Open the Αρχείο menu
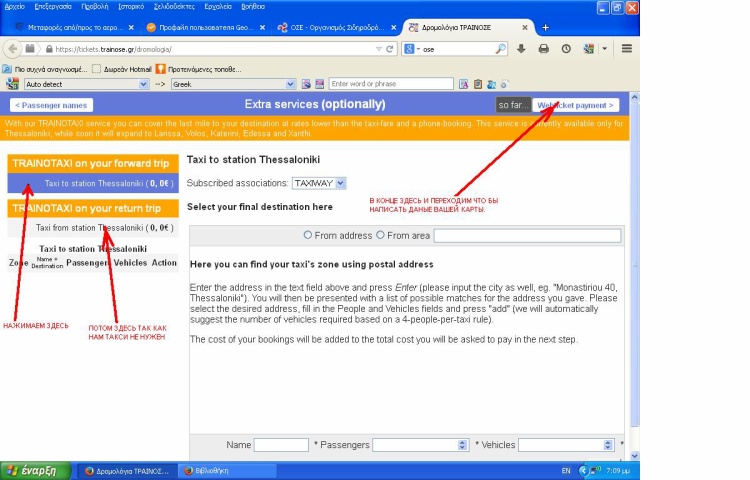Viewport: 750px width, 480px height. 14,7
